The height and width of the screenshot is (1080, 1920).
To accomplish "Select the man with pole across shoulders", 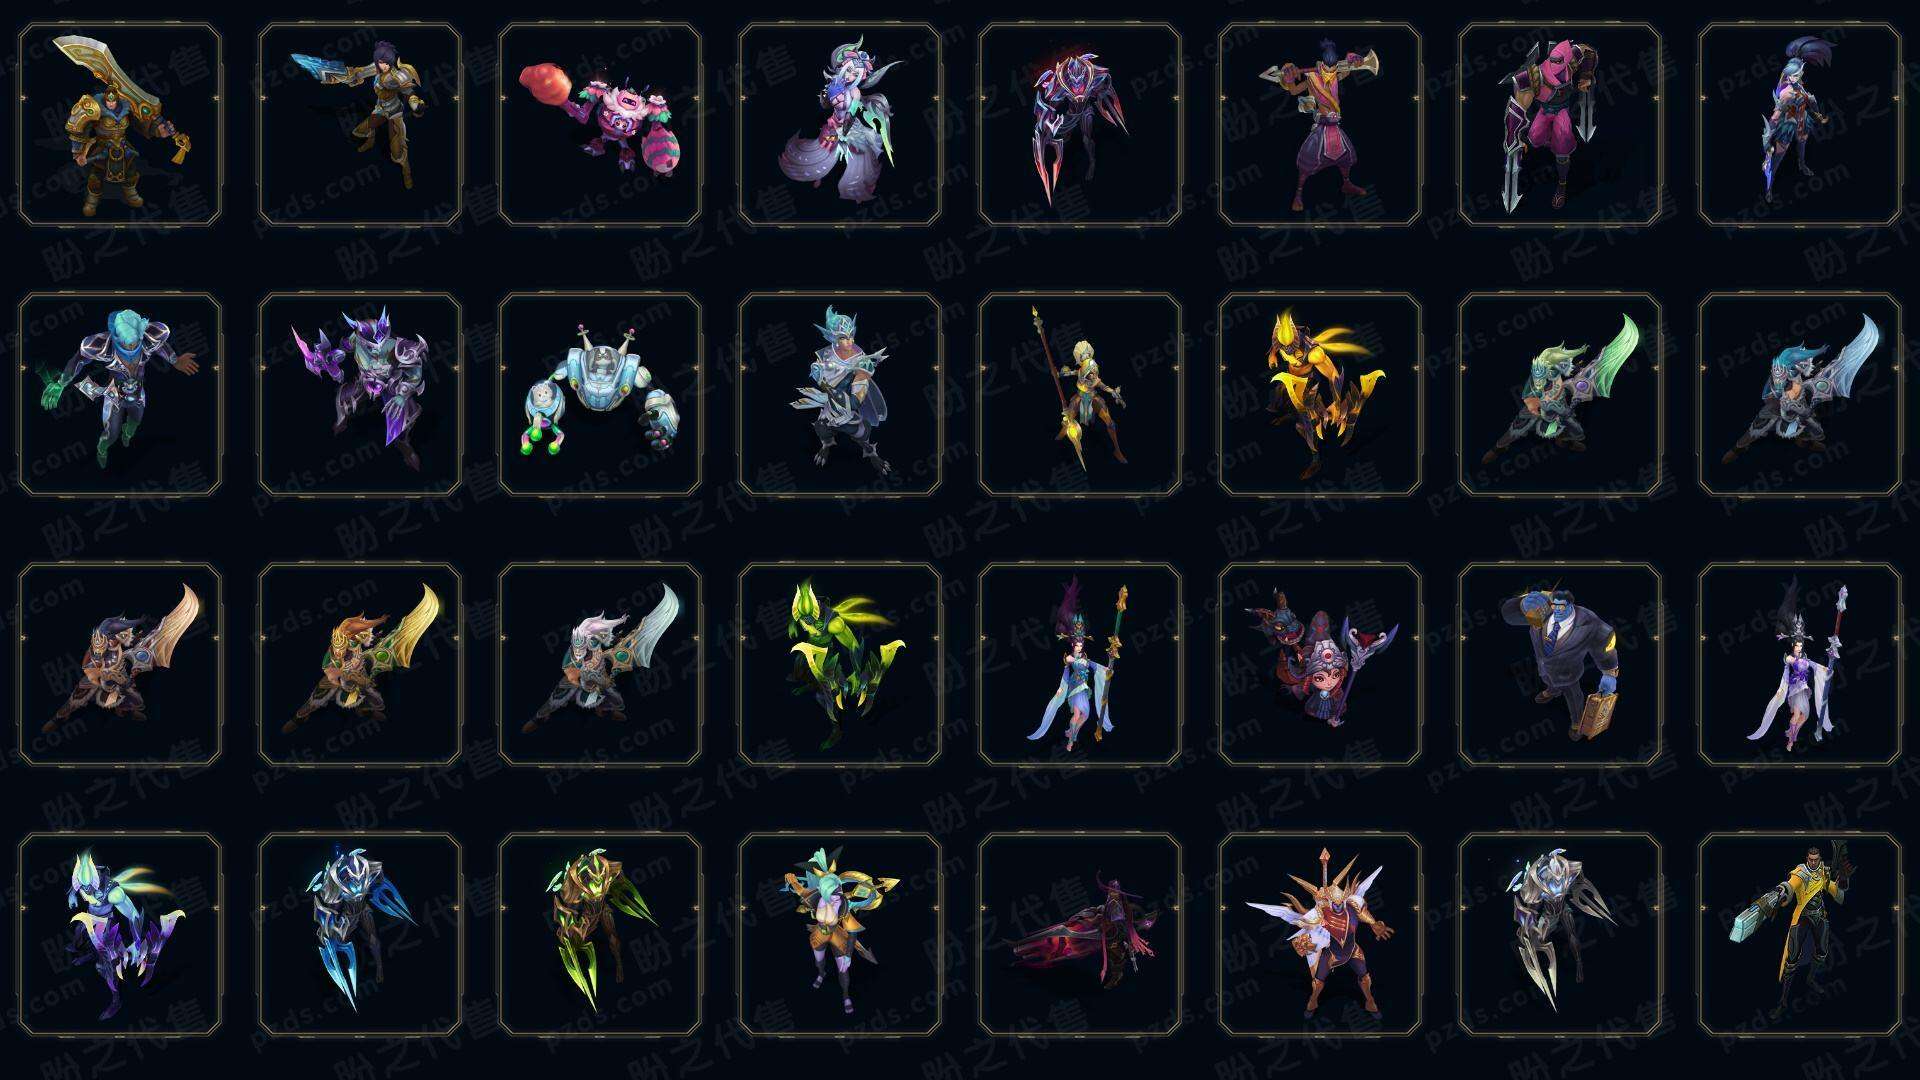I will (x=1320, y=125).
